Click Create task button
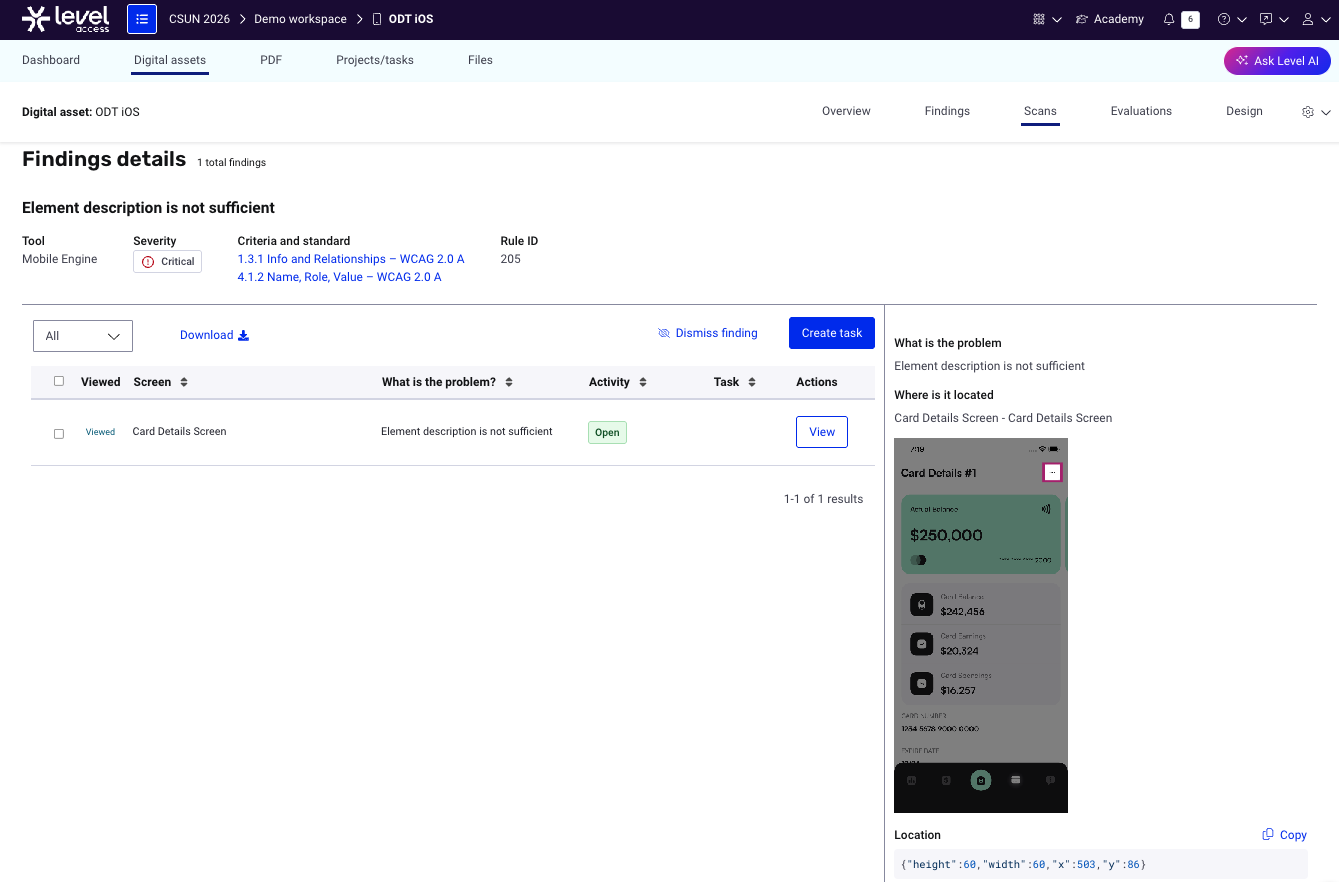Viewport: 1339px width, 882px height. pos(832,333)
